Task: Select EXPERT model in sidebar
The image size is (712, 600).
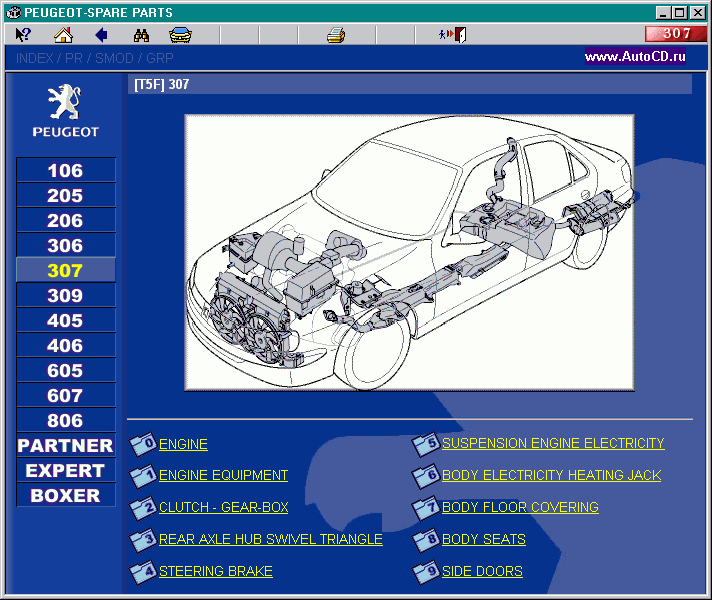Action: [x=65, y=471]
